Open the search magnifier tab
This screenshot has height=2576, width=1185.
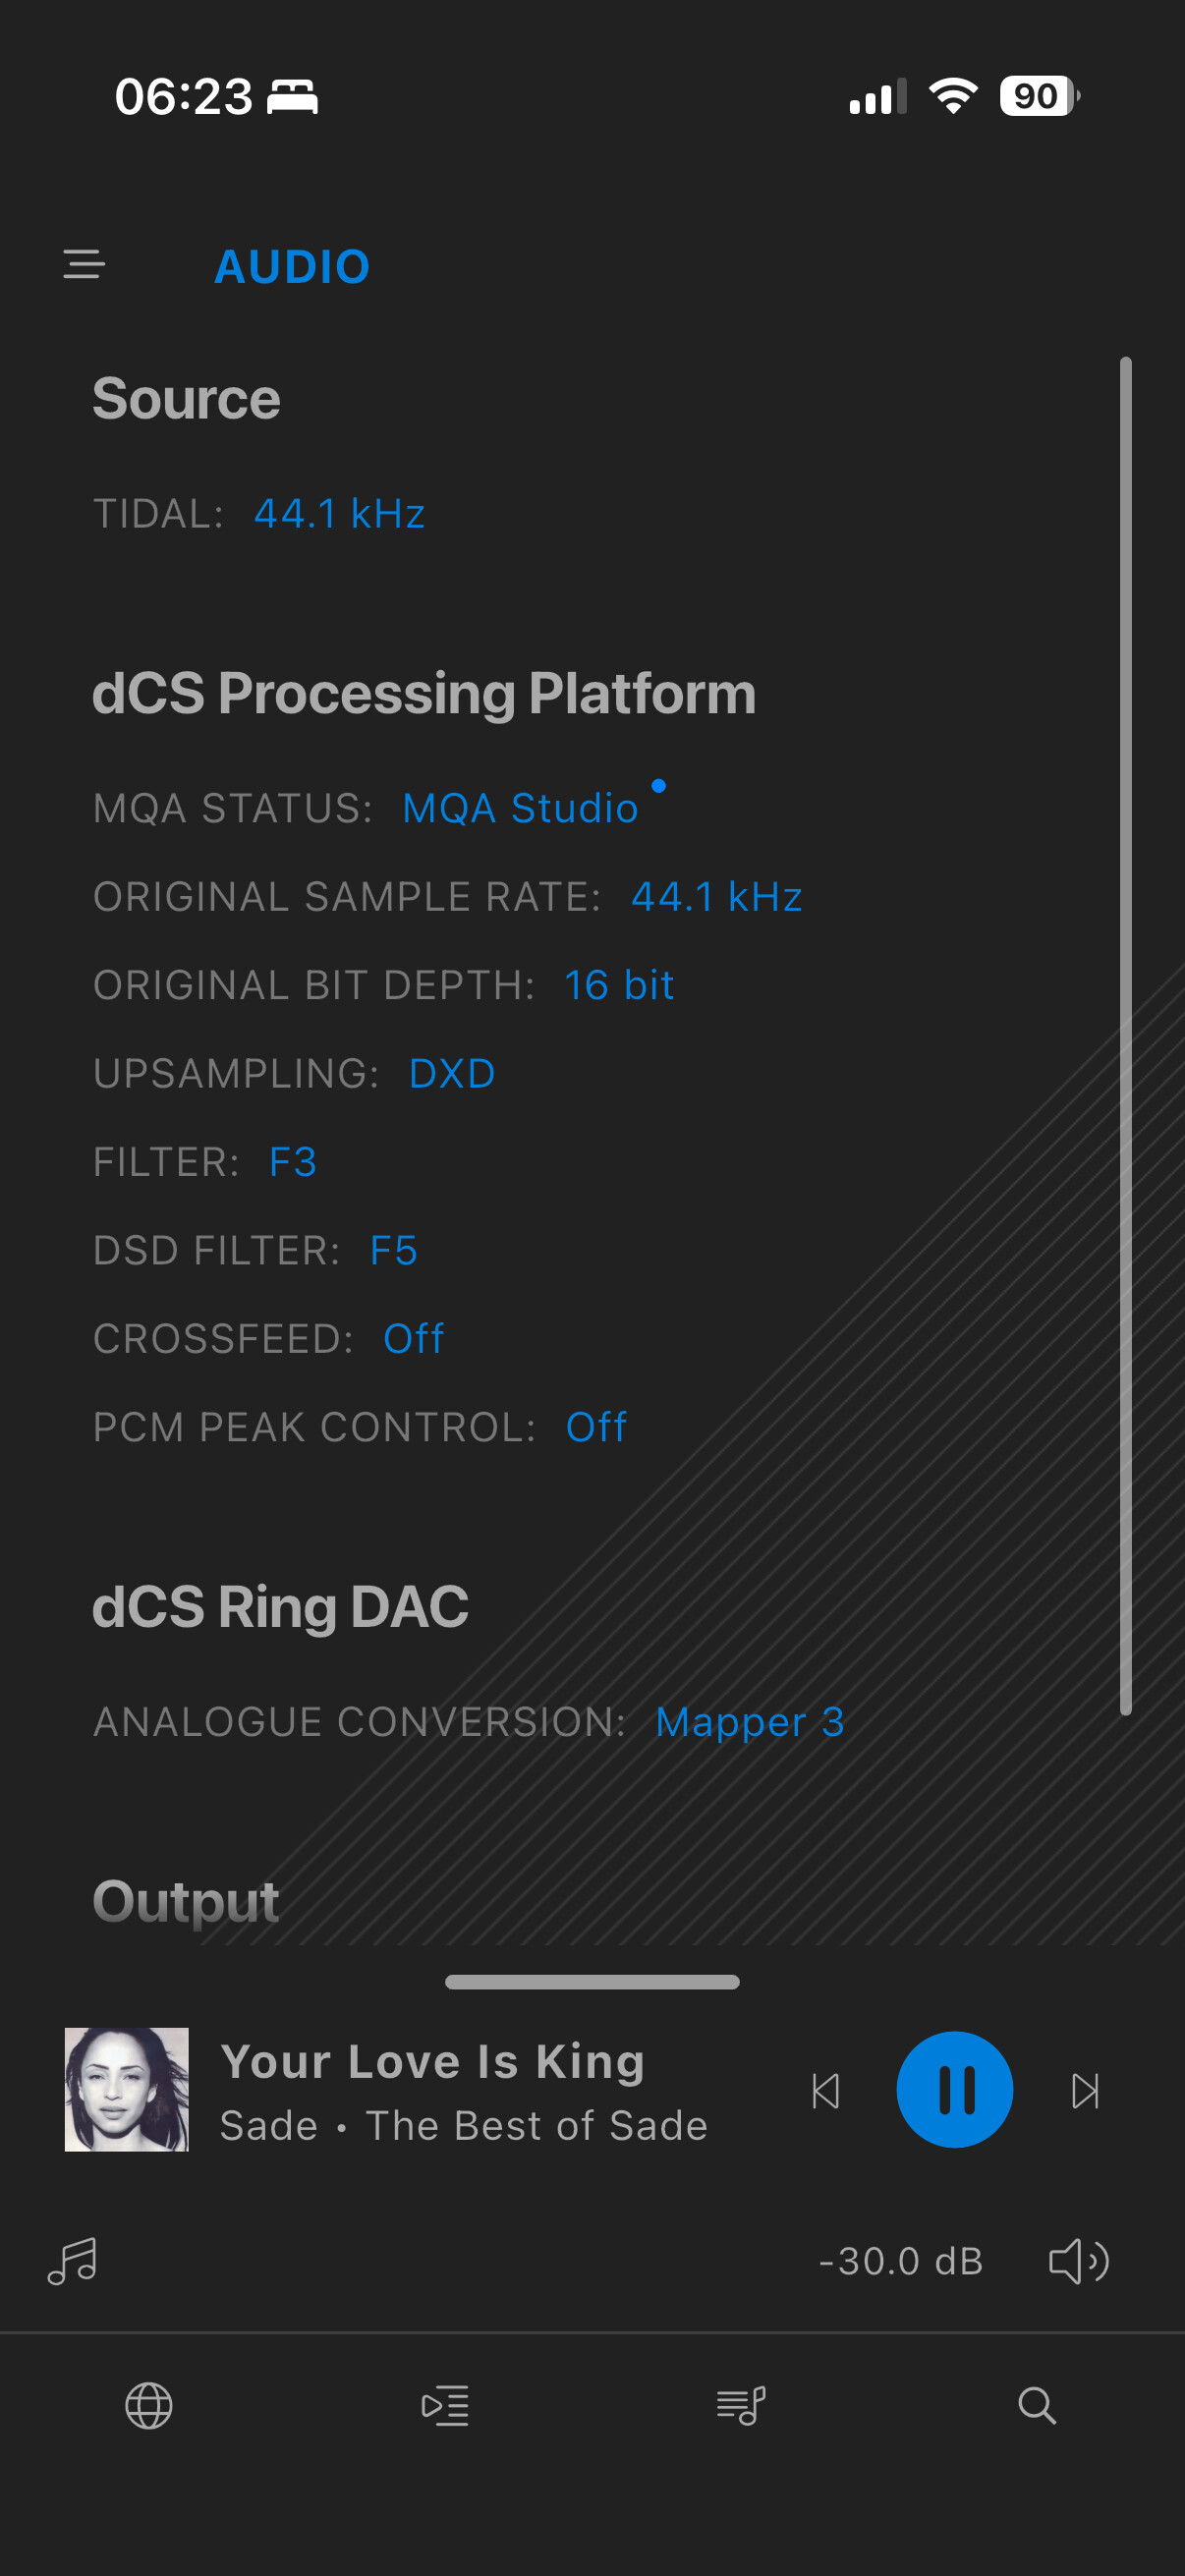(x=1037, y=2405)
